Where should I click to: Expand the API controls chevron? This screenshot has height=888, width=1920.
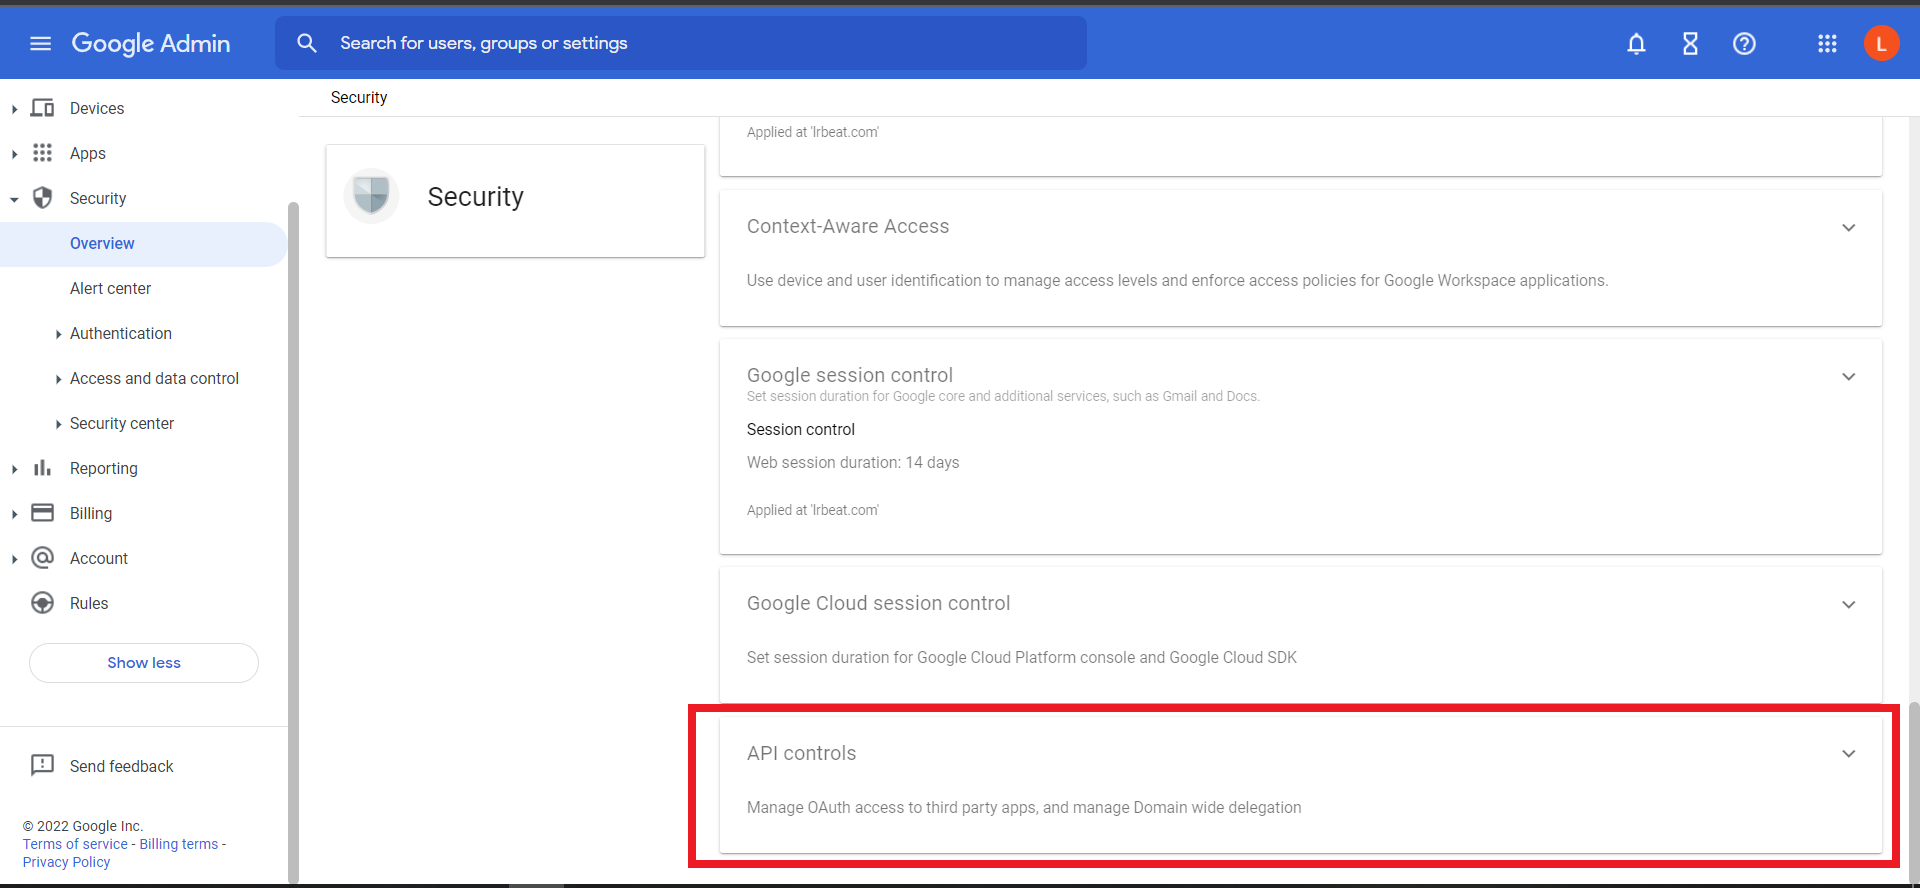(1848, 754)
